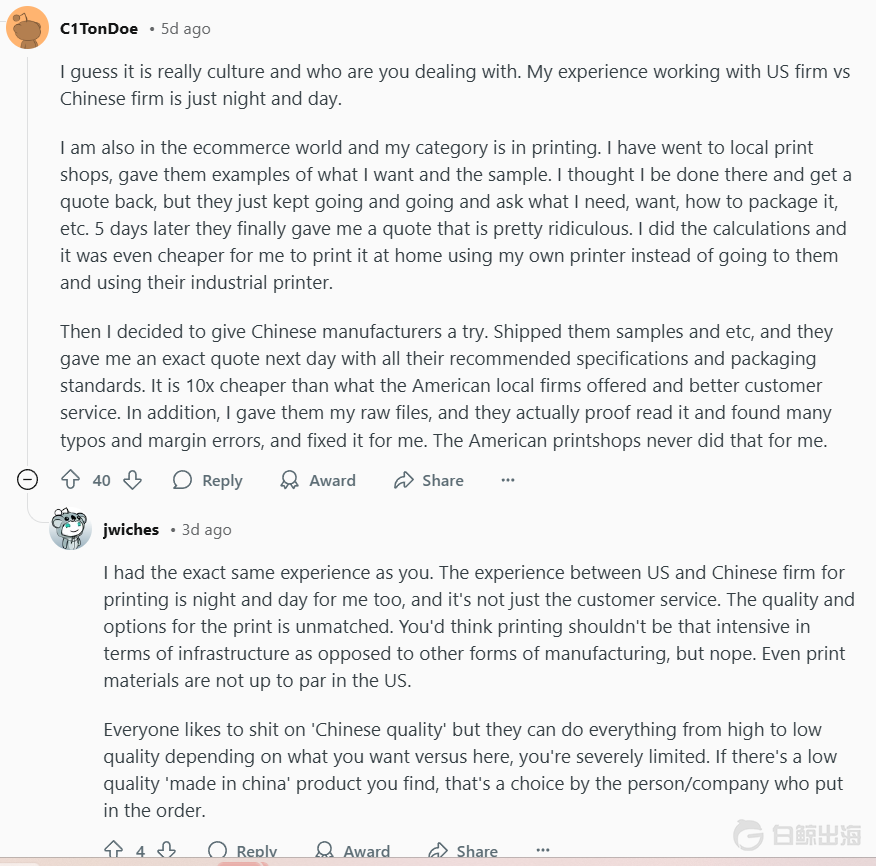Click the vote count 40
The image size is (876, 866).
point(101,480)
